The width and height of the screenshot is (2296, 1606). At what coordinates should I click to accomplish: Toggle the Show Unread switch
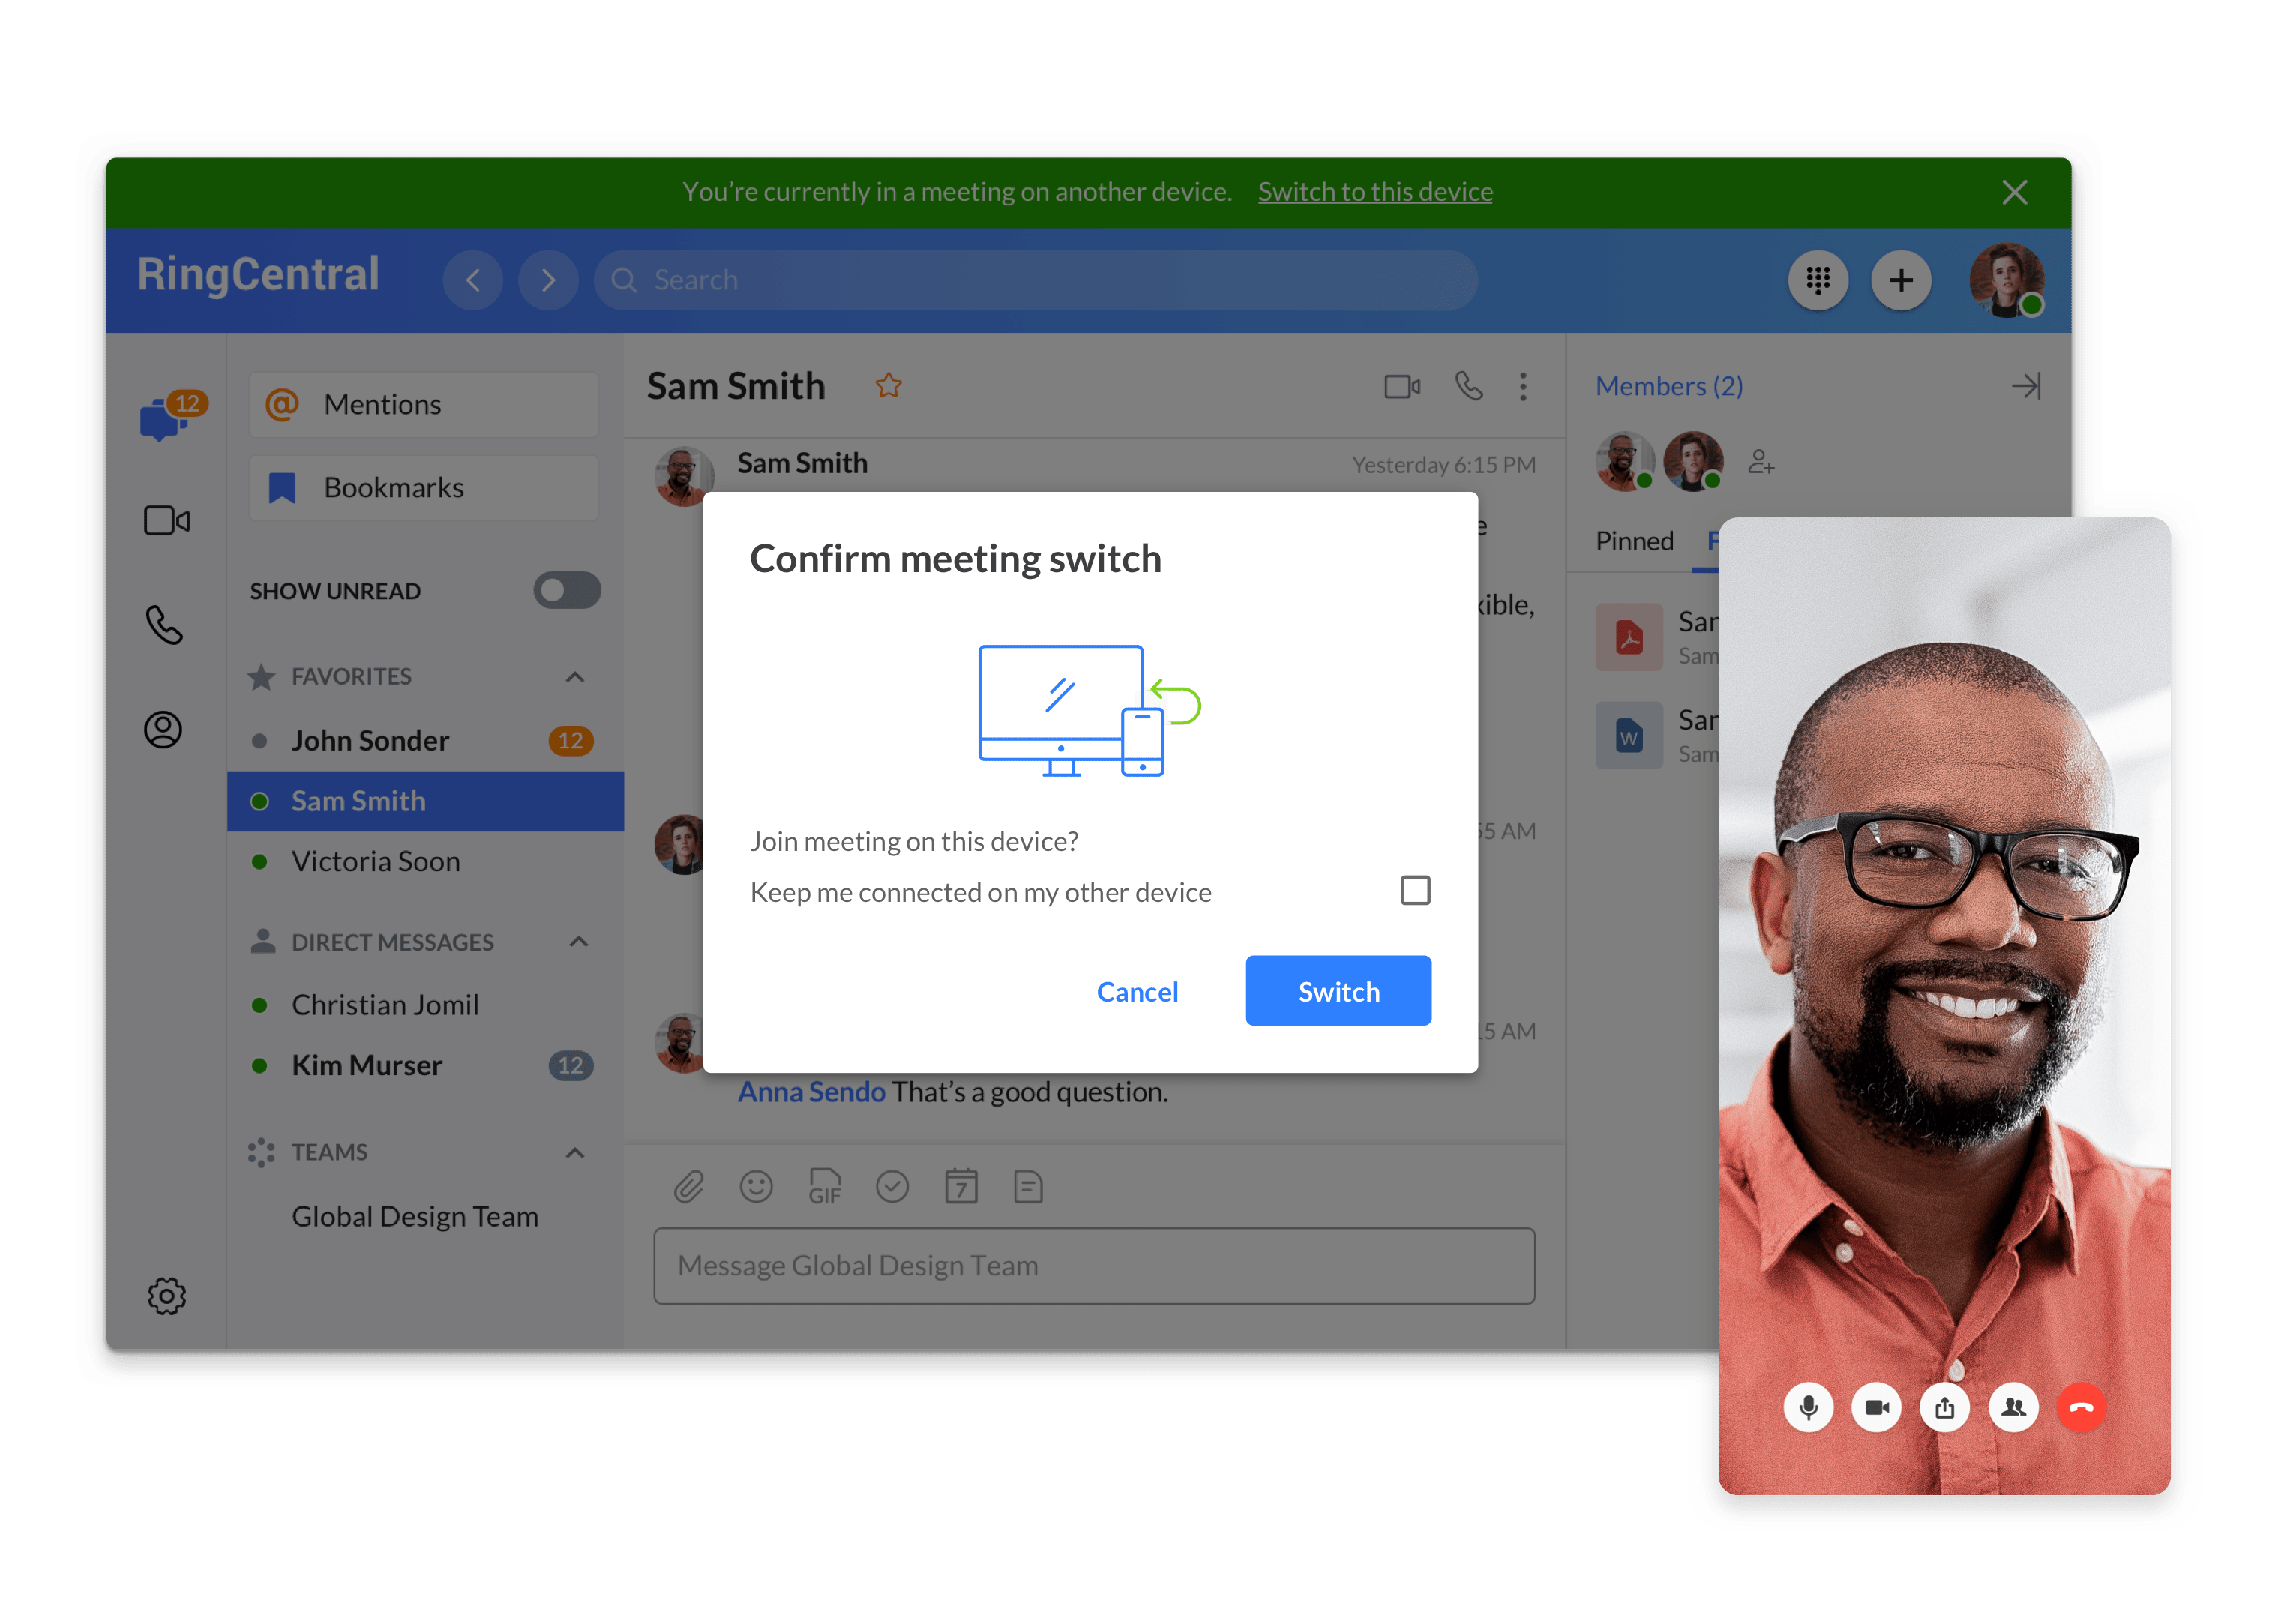[x=566, y=590]
